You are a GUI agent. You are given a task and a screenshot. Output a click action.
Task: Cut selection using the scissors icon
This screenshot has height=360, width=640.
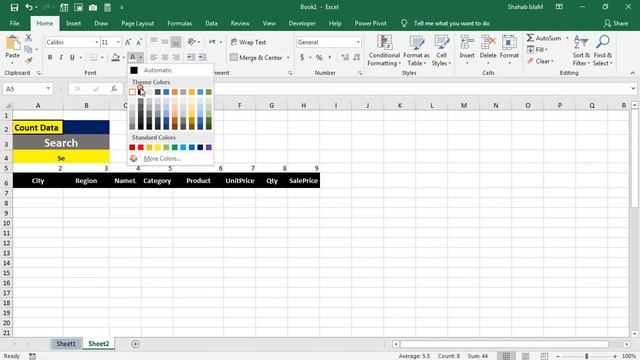point(28,38)
